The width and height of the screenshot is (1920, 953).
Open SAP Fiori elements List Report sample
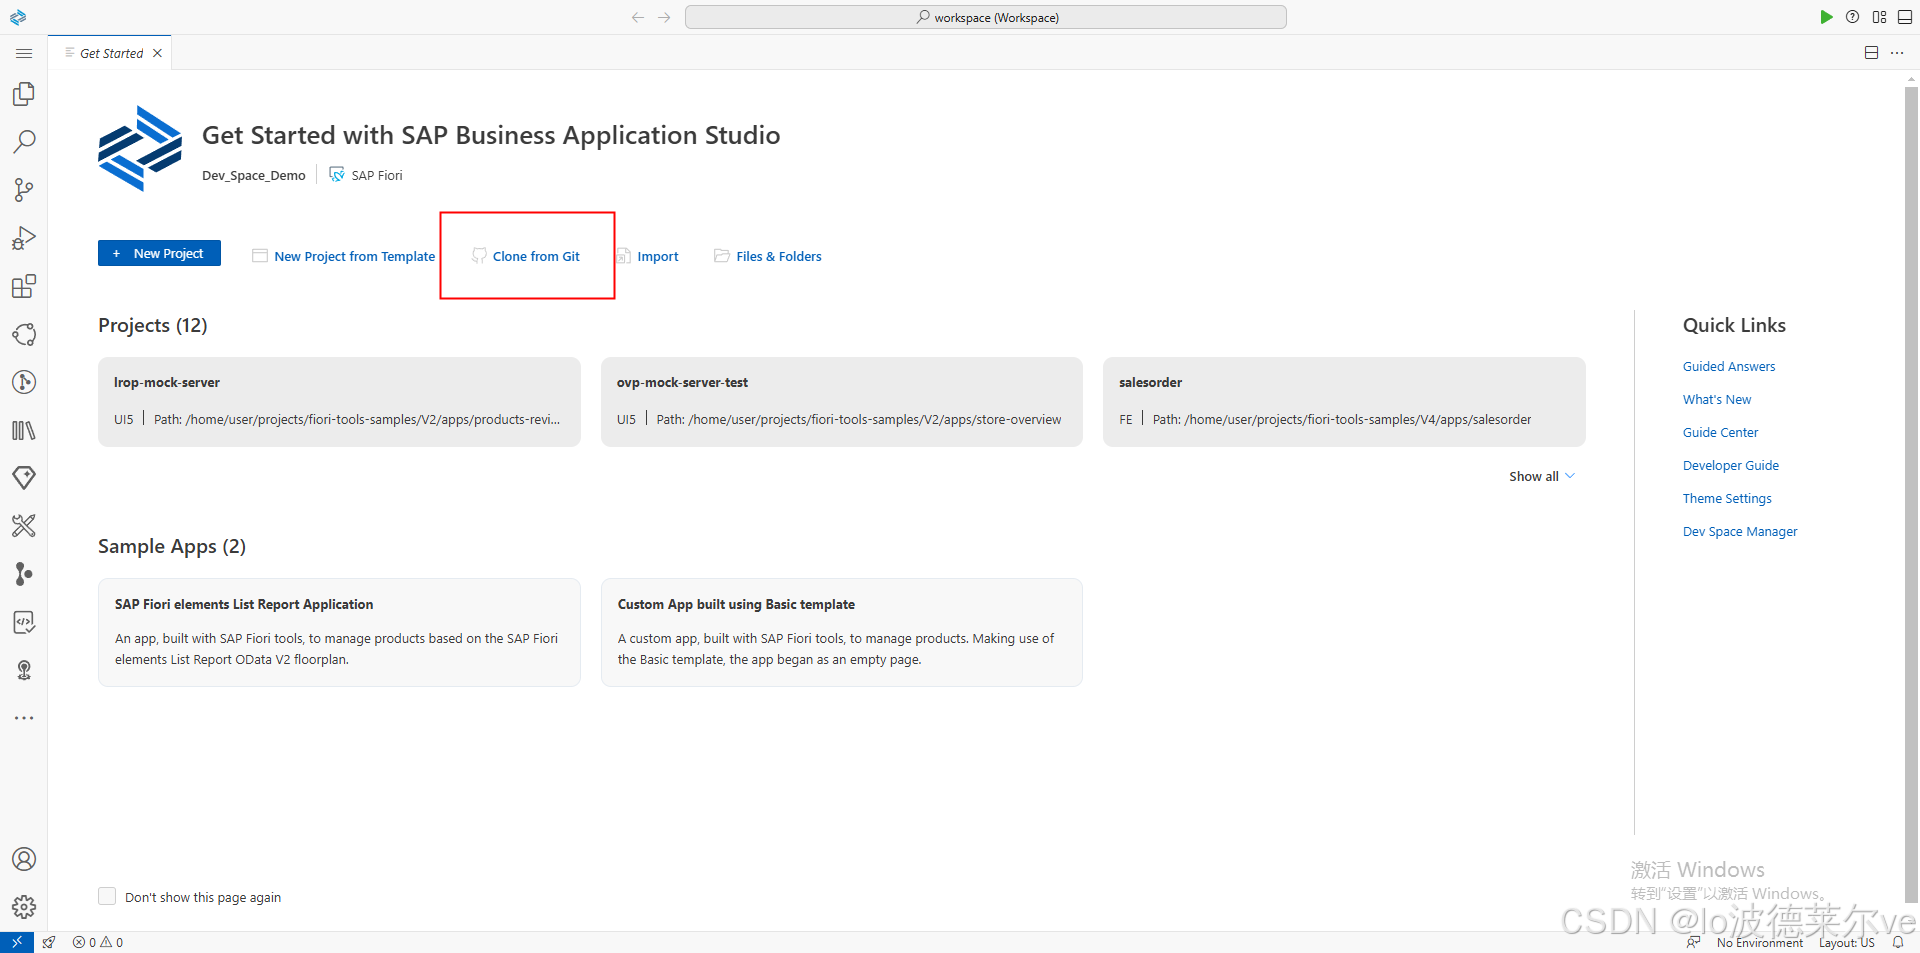click(339, 632)
